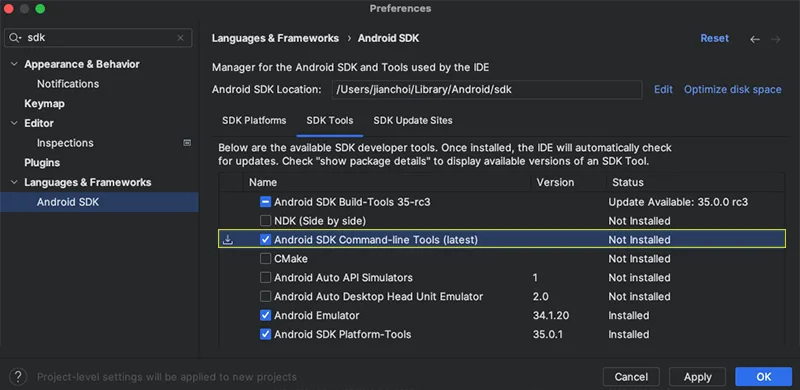Viewport: 800px width, 390px height.
Task: Collapse Languages & Frameworks section
Action: point(14,183)
